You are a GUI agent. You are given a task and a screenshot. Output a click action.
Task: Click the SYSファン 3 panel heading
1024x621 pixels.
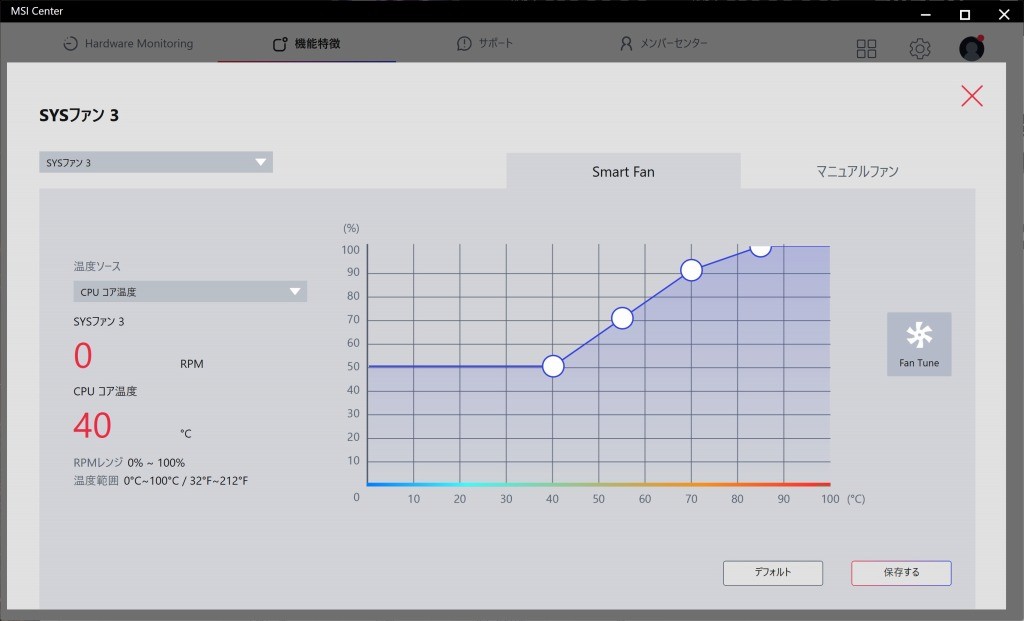click(79, 116)
